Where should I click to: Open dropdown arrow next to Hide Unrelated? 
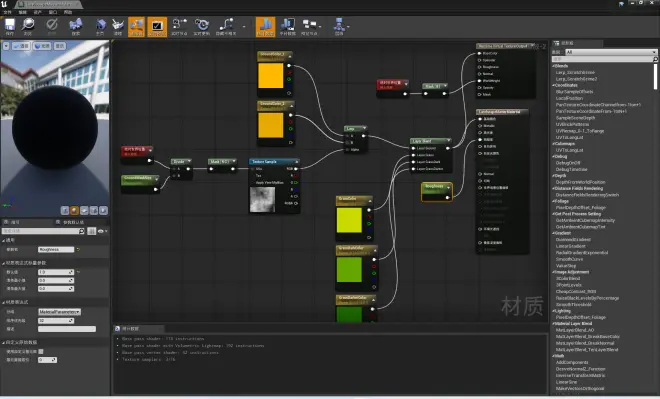pos(244,27)
